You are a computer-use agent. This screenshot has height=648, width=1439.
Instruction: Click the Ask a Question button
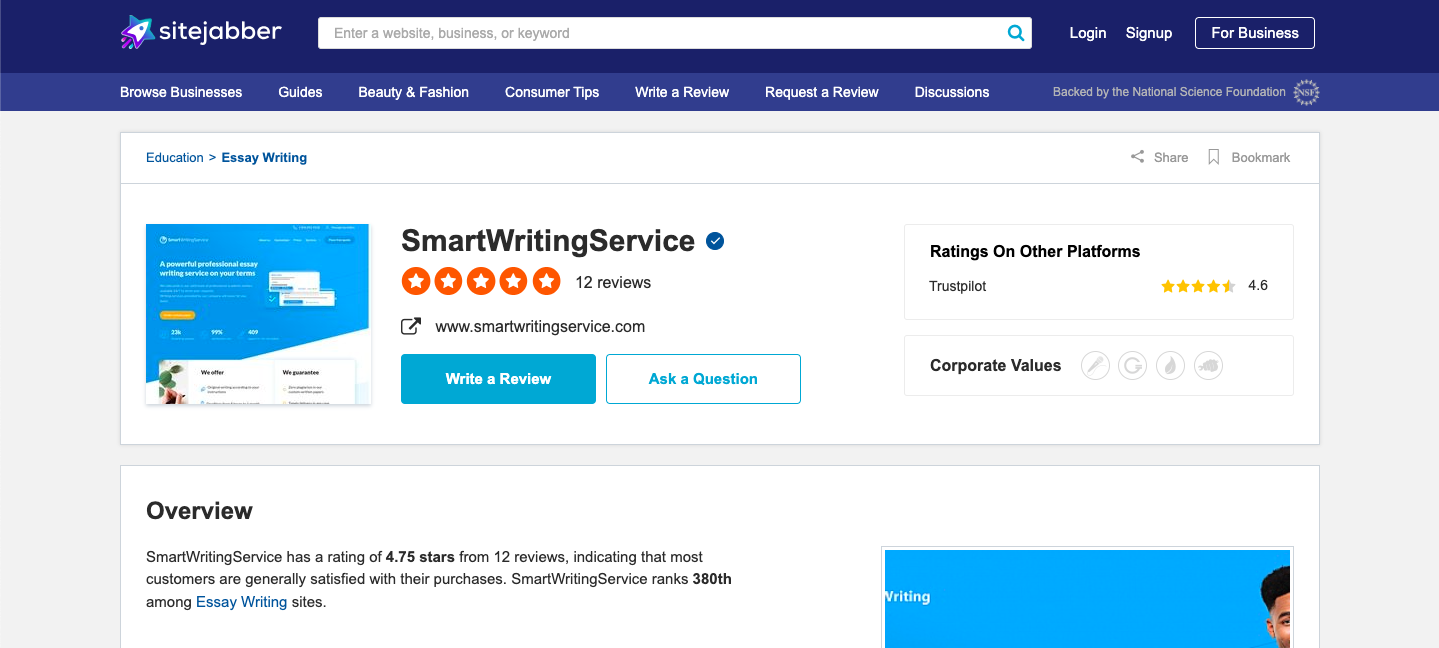coord(702,379)
